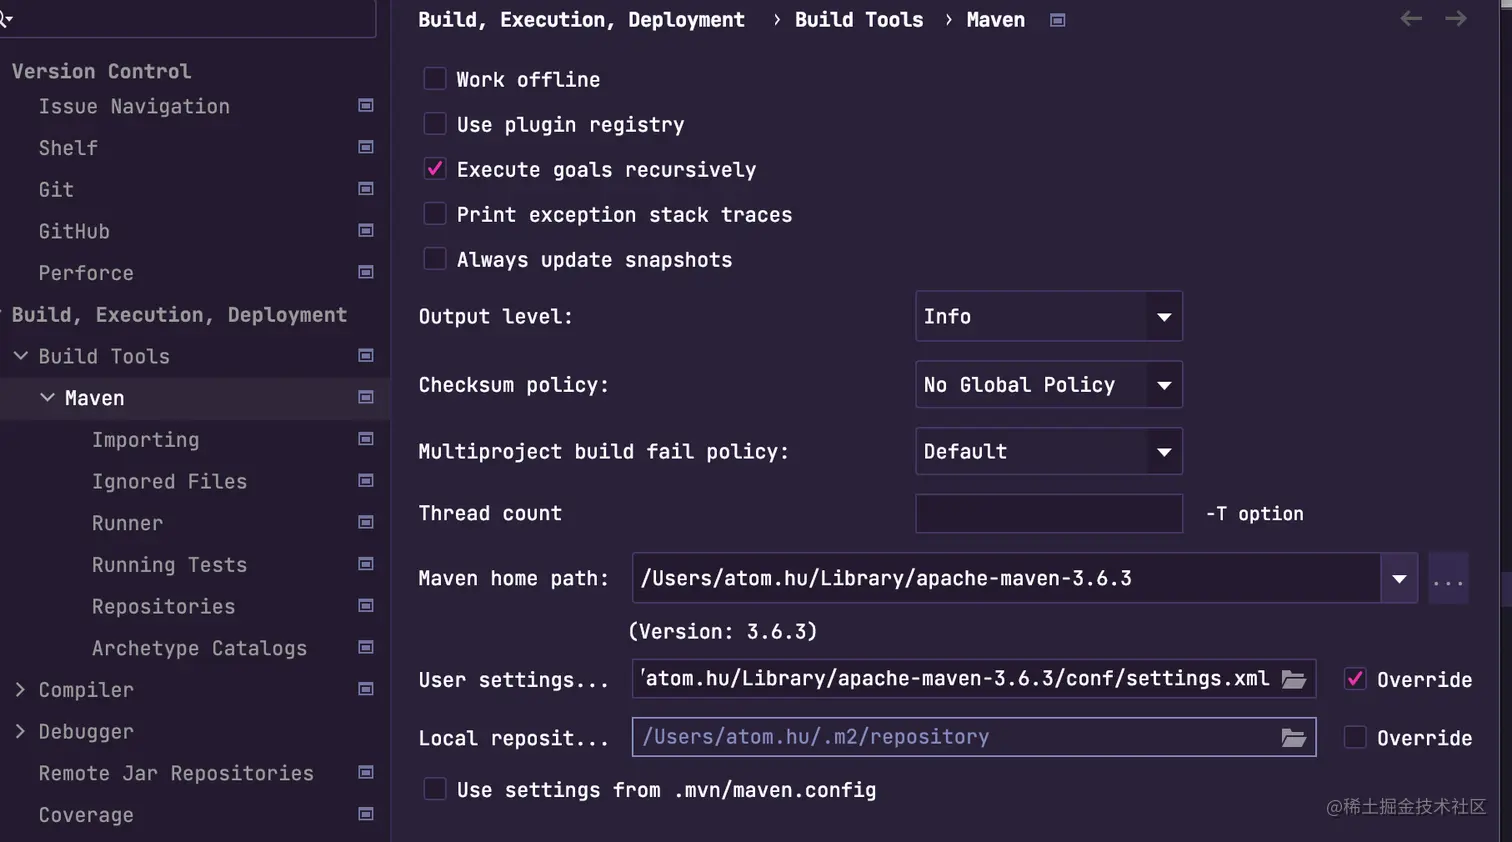Image resolution: width=1512 pixels, height=842 pixels.
Task: Click project-level icon beside Issue Navigation
Action: pyautogui.click(x=366, y=106)
